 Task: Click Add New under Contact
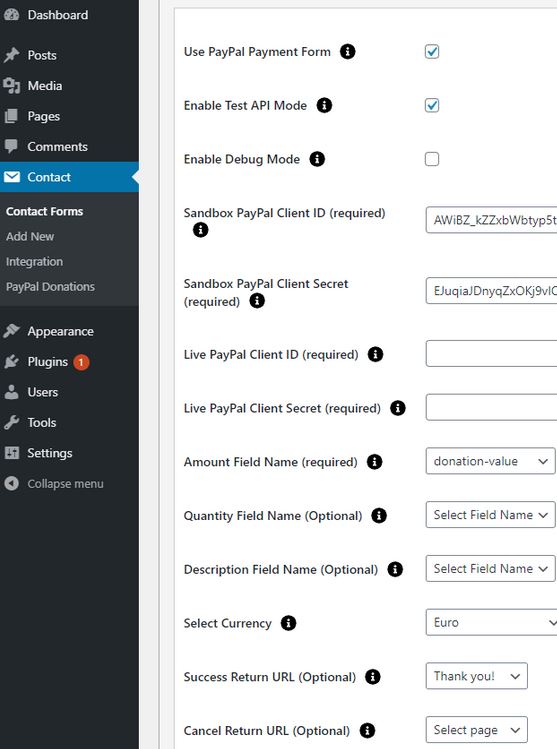tap(30, 236)
